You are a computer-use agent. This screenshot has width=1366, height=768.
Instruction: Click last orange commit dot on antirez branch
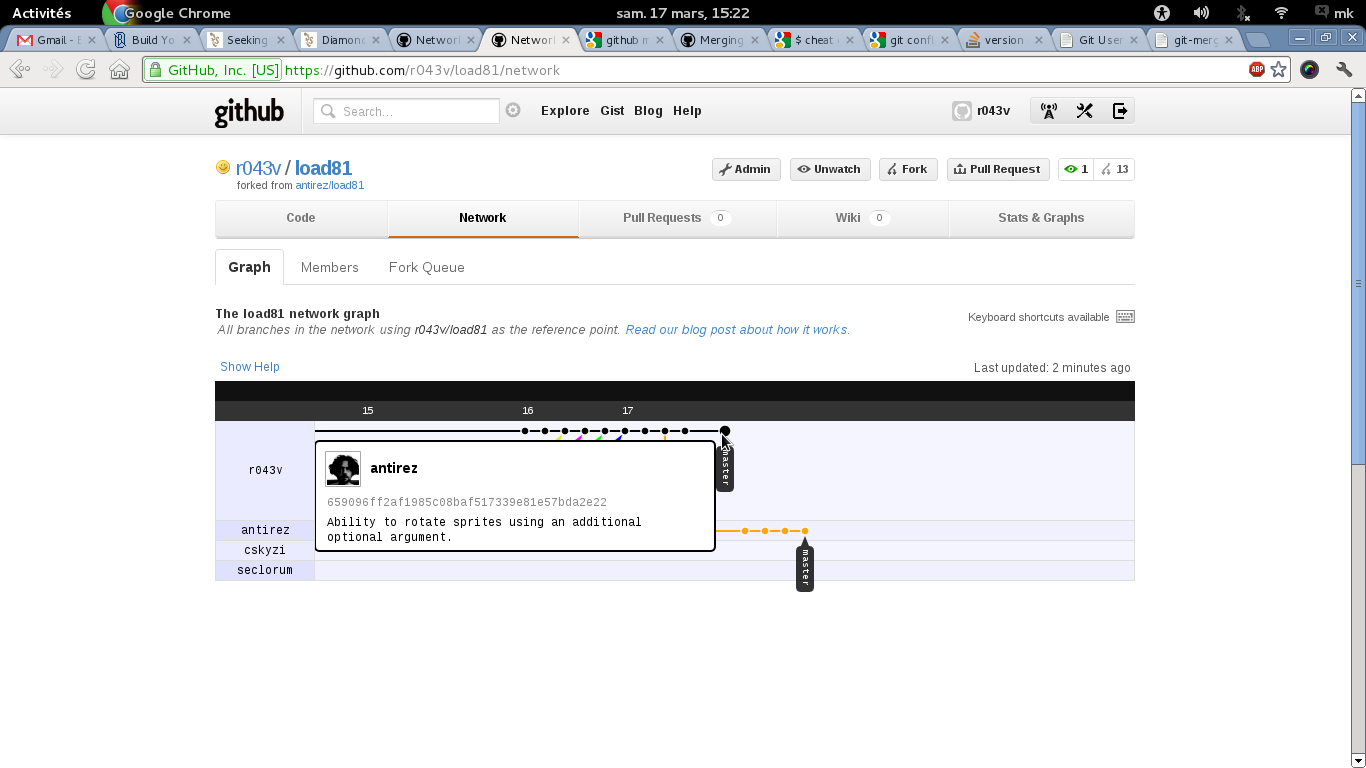pos(805,531)
